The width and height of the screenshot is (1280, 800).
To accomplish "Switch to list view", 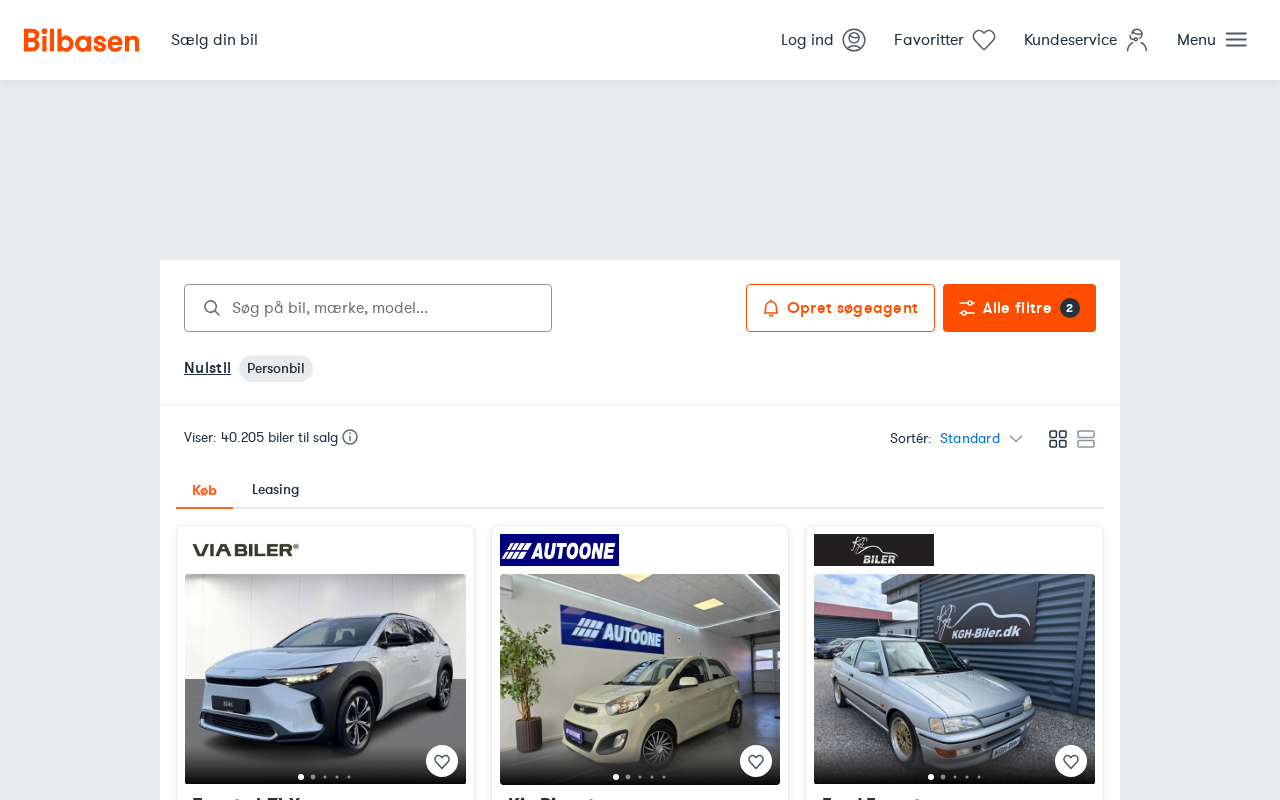I will [x=1086, y=439].
